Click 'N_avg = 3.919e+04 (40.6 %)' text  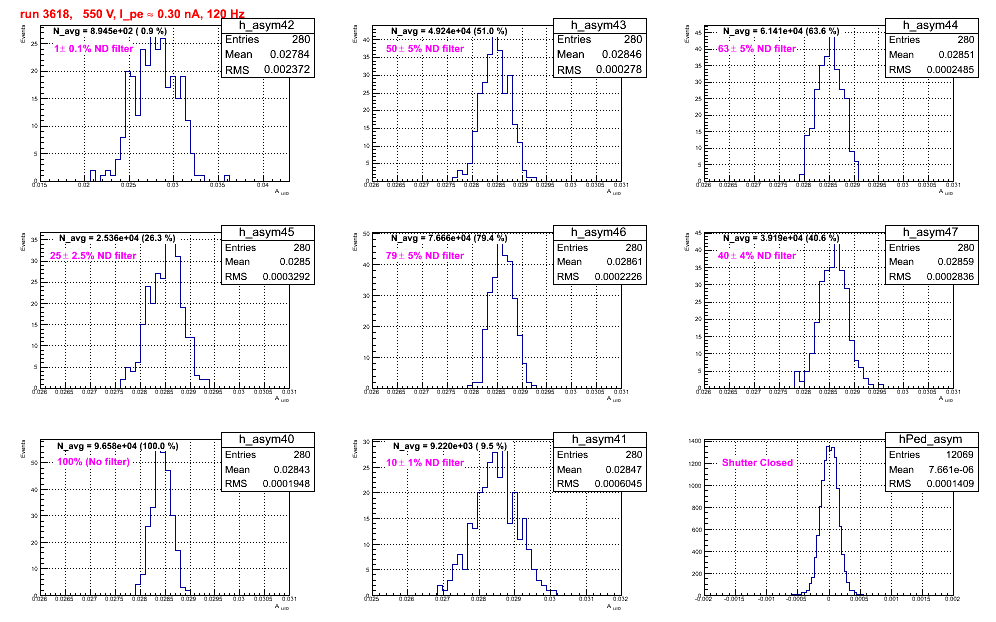(781, 238)
